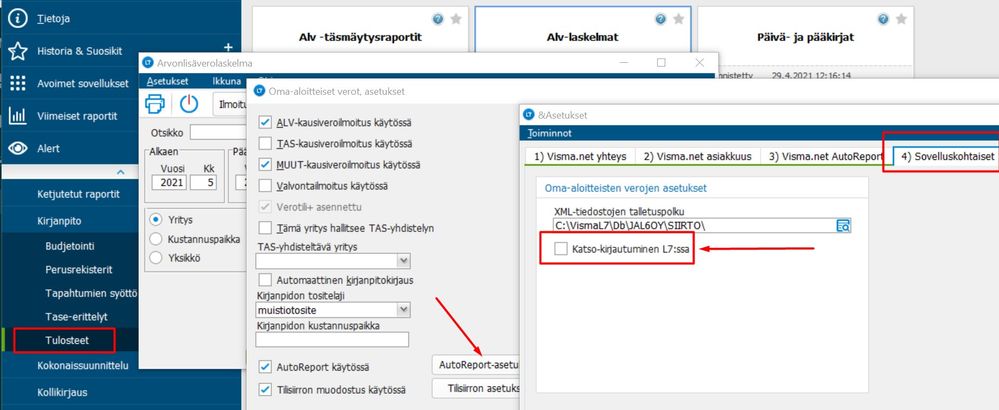Open Tapahtumien syöttö in sidebar
Viewport: 999px width, 410px height.
click(x=91, y=293)
